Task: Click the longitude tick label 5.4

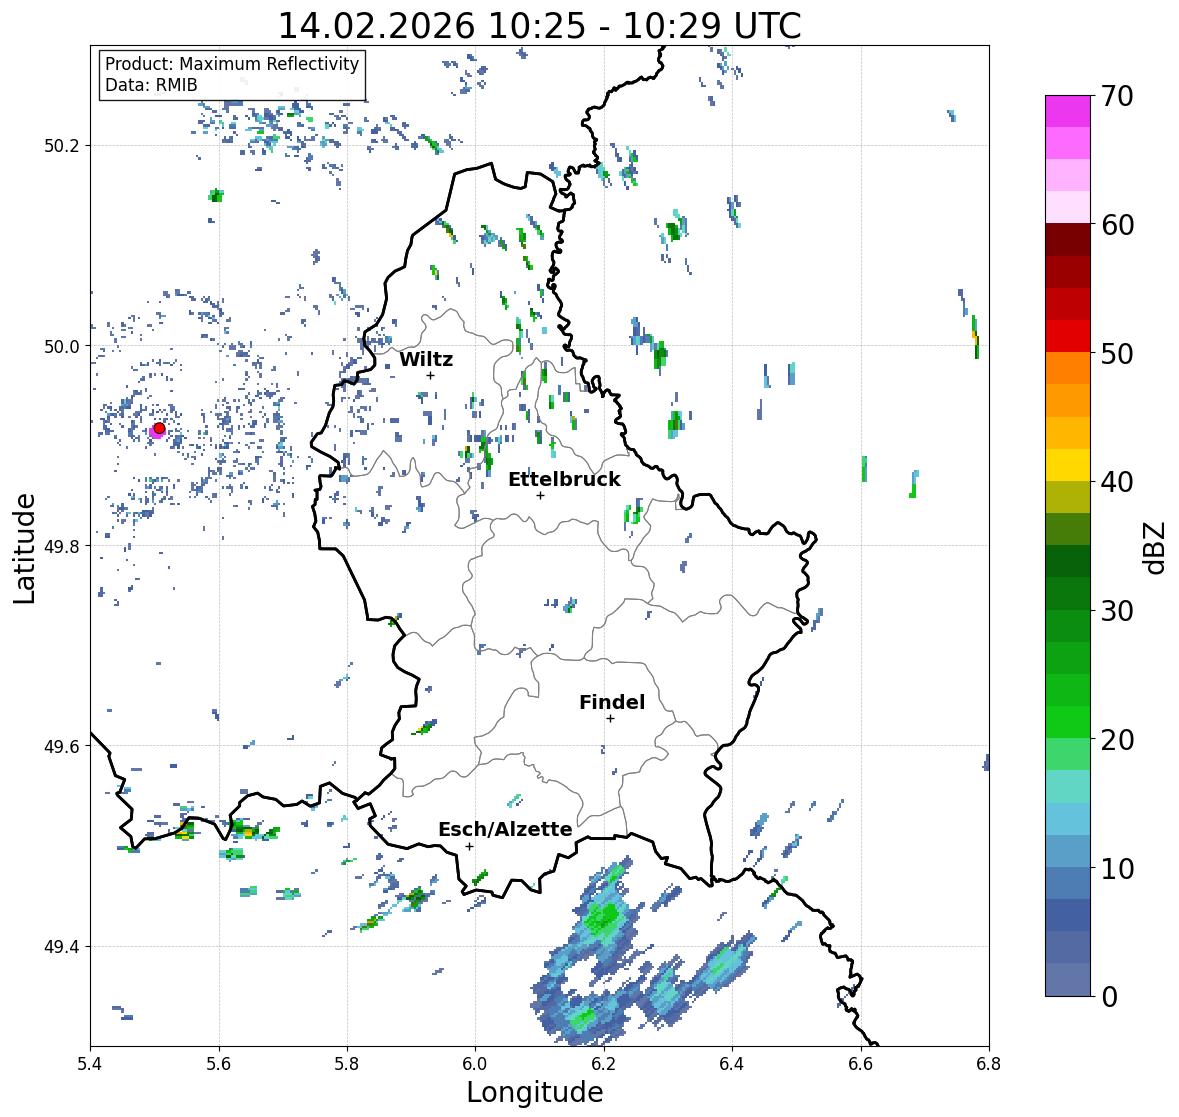Action: (90, 1064)
